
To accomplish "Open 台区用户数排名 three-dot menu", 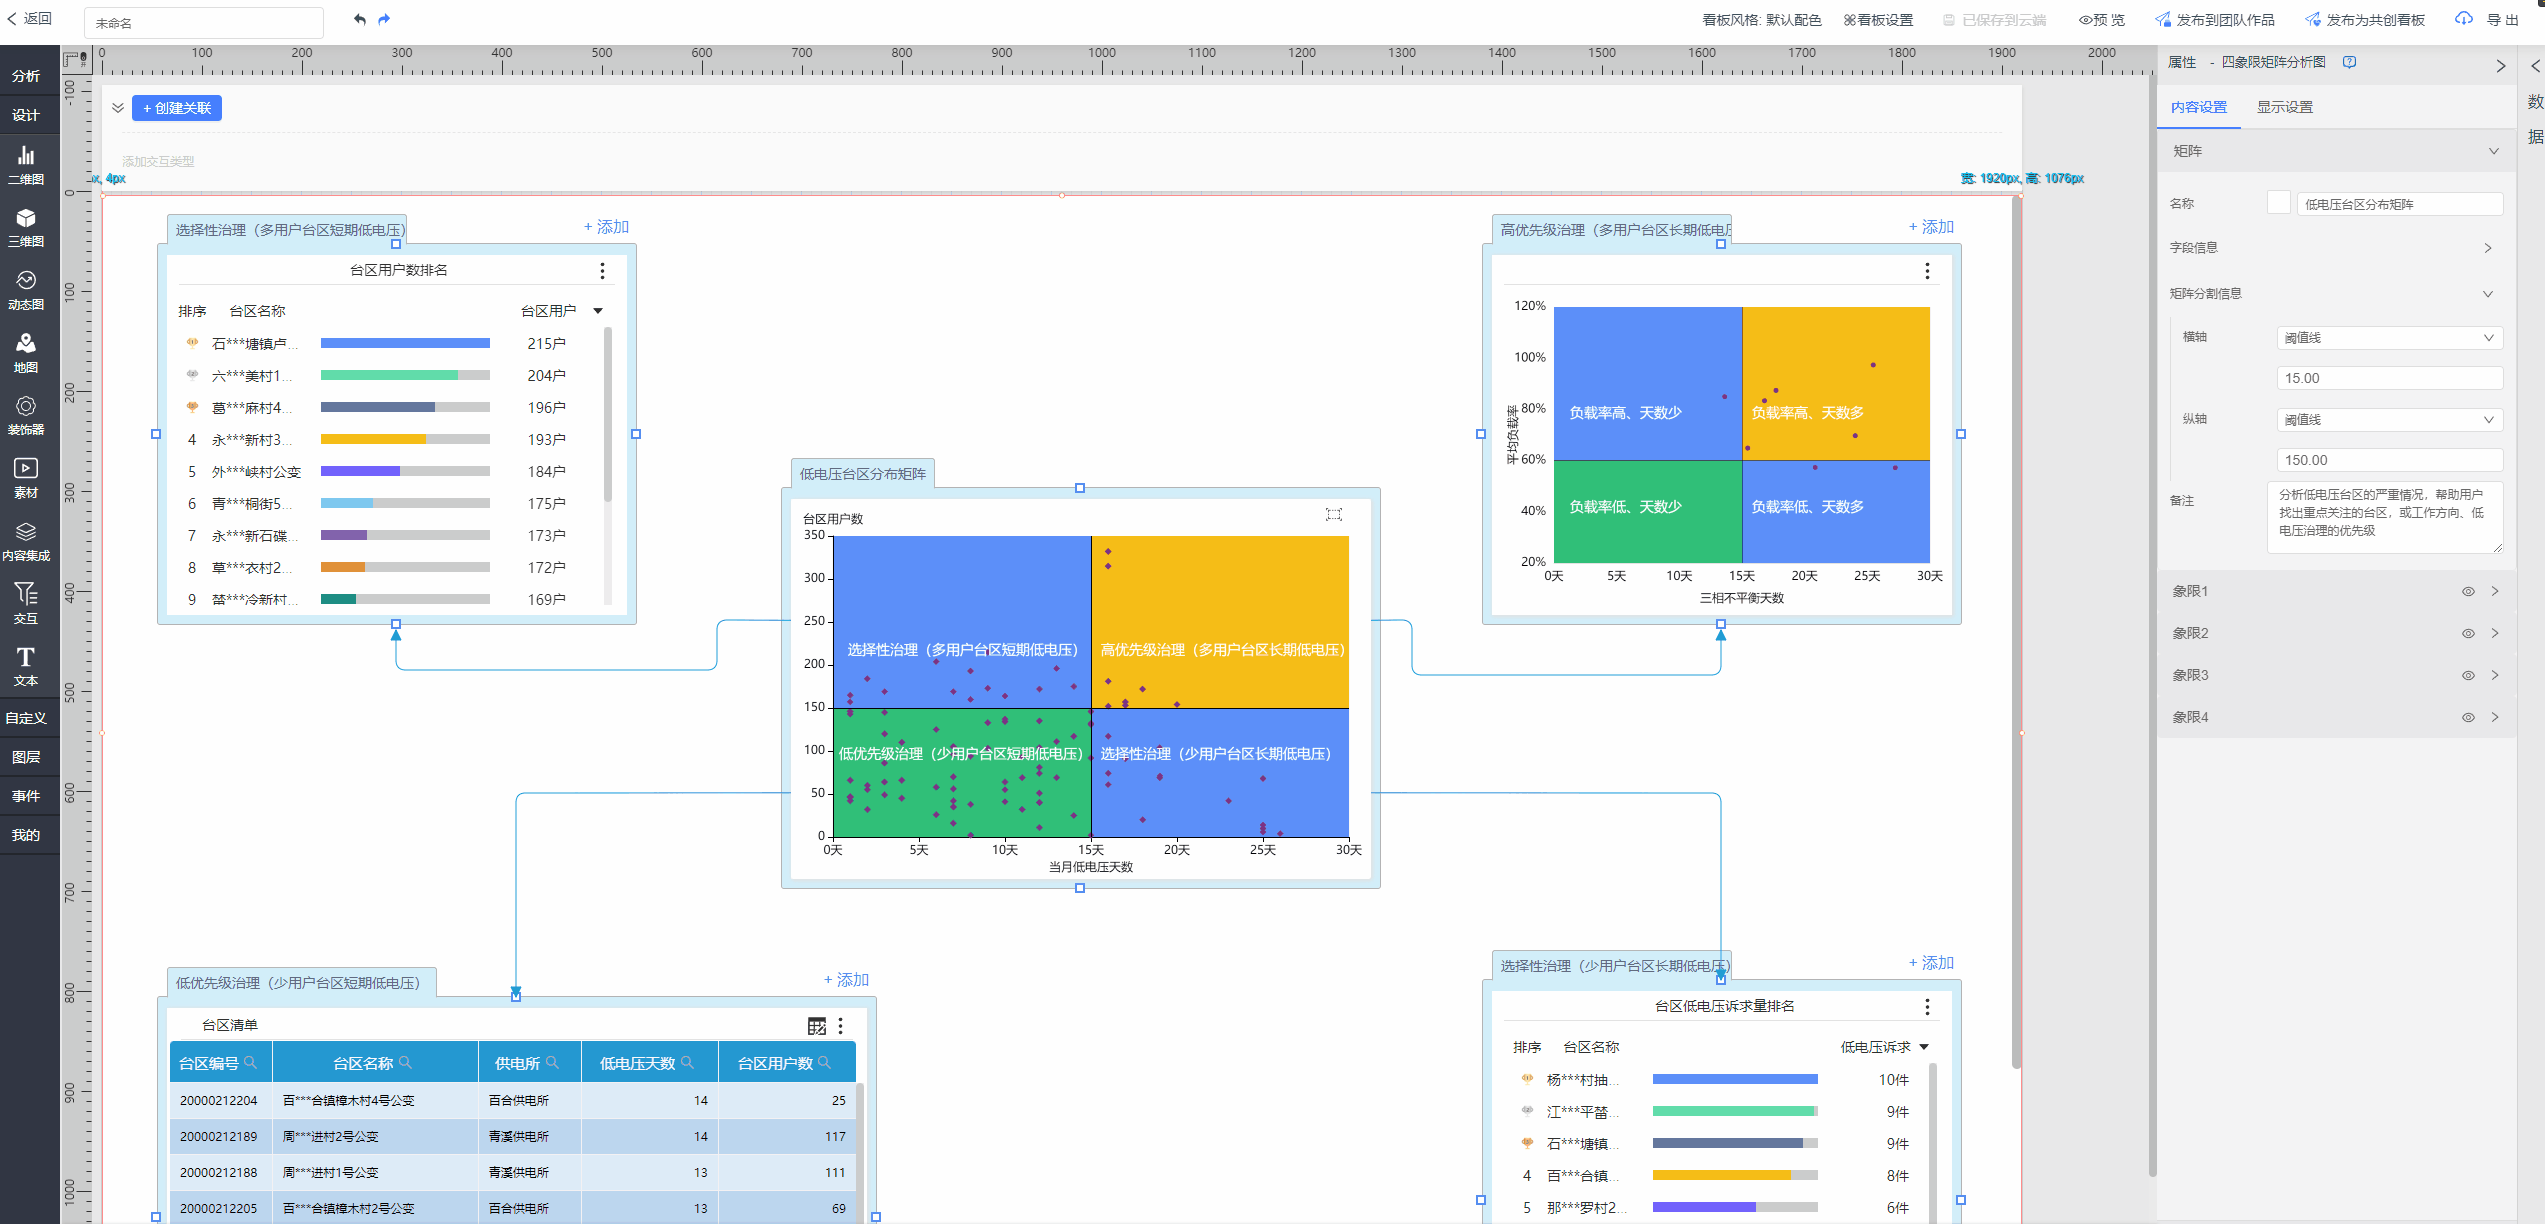I will point(602,271).
